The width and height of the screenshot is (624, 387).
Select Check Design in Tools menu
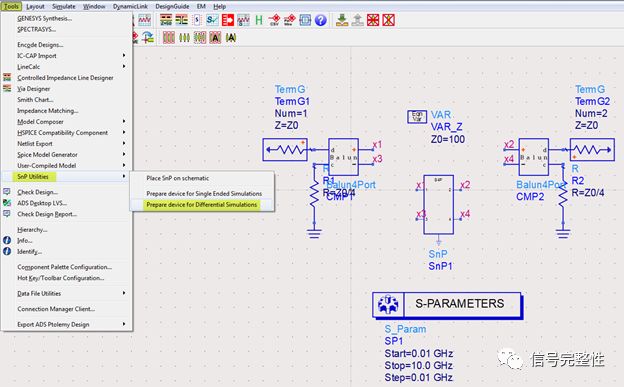point(67,192)
